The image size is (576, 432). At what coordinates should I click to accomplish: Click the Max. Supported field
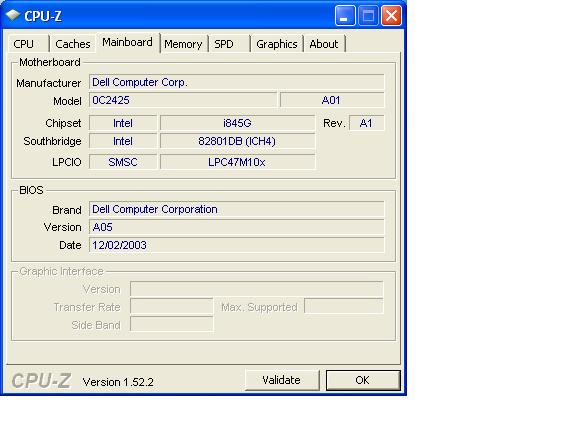344,306
